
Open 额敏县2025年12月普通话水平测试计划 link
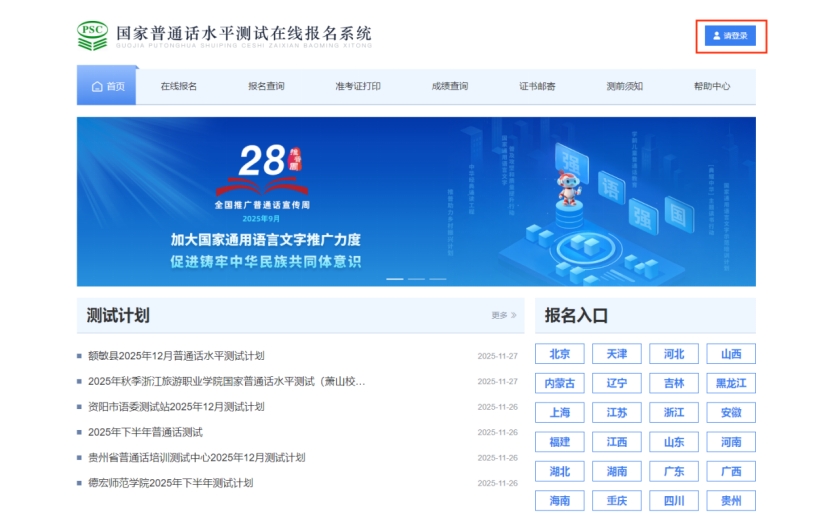click(176, 355)
